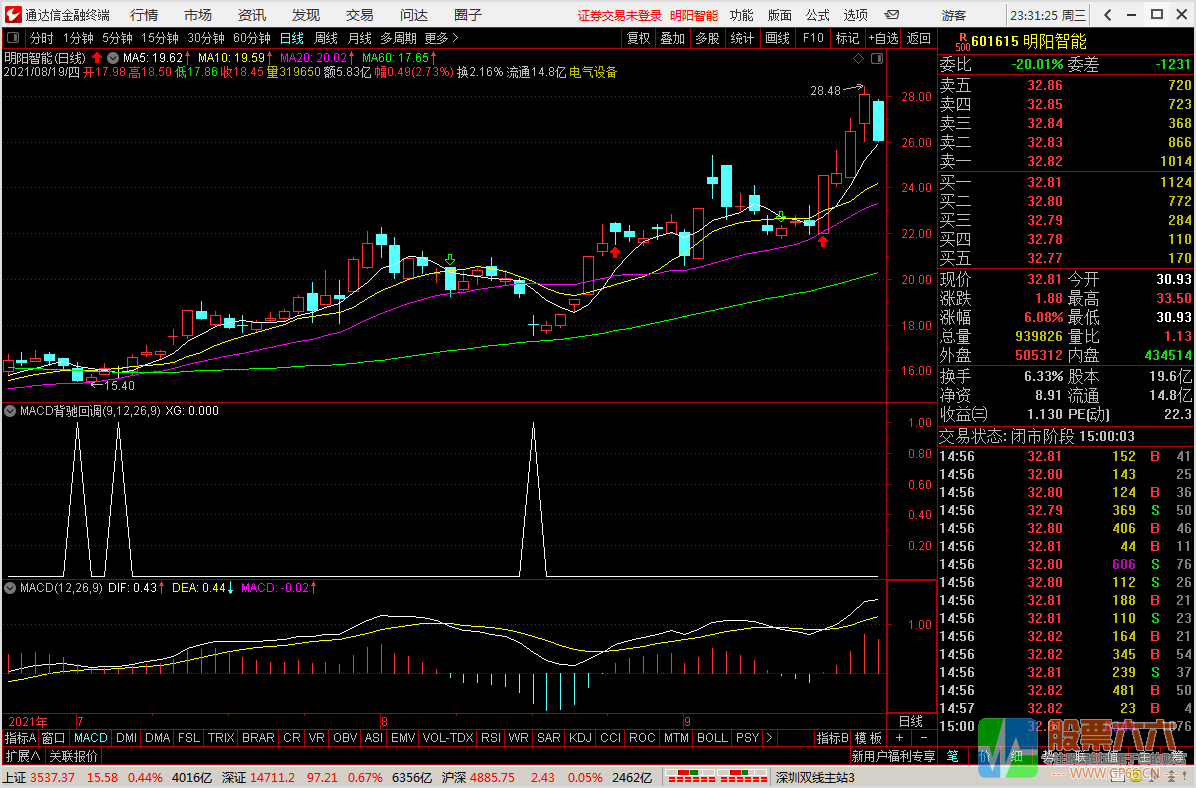This screenshot has width=1196, height=788.
Task: Click the 返回 return button
Action: pyautogui.click(x=918, y=37)
